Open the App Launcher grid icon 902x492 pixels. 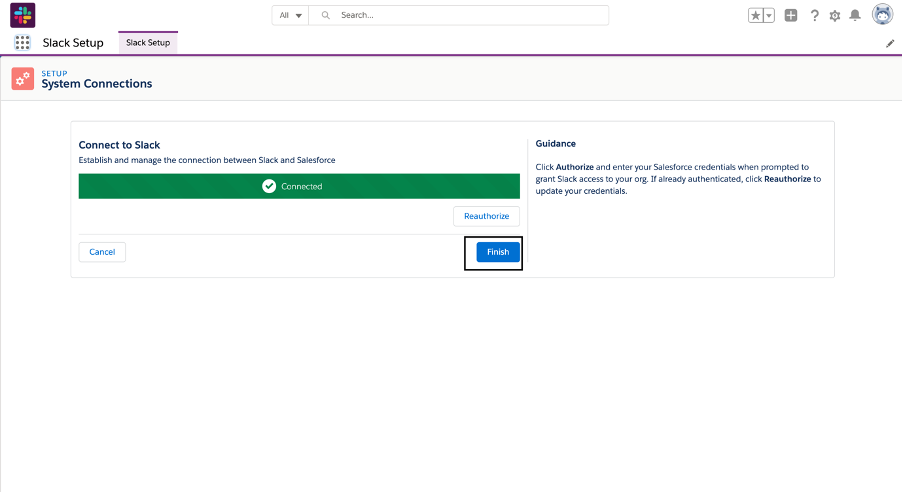(x=22, y=43)
